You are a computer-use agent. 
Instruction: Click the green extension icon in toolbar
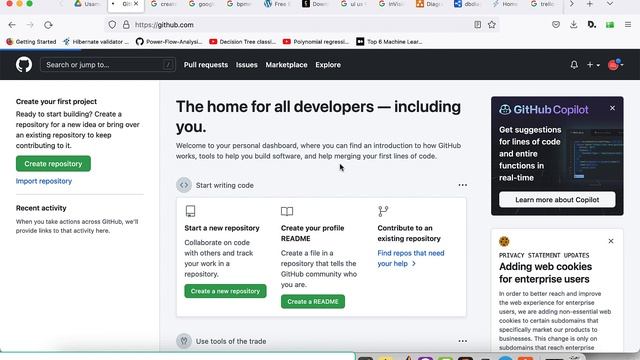610,25
